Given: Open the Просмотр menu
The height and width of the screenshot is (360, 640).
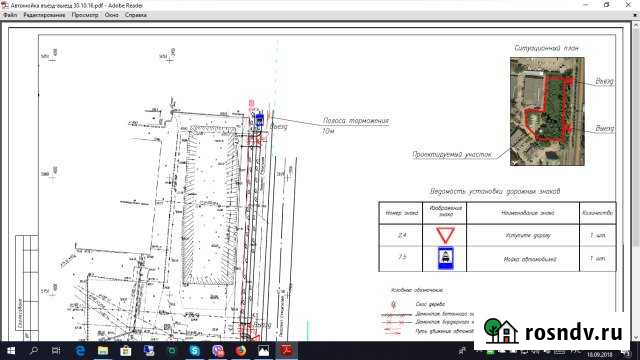Looking at the screenshot, I should pyautogui.click(x=85, y=15).
